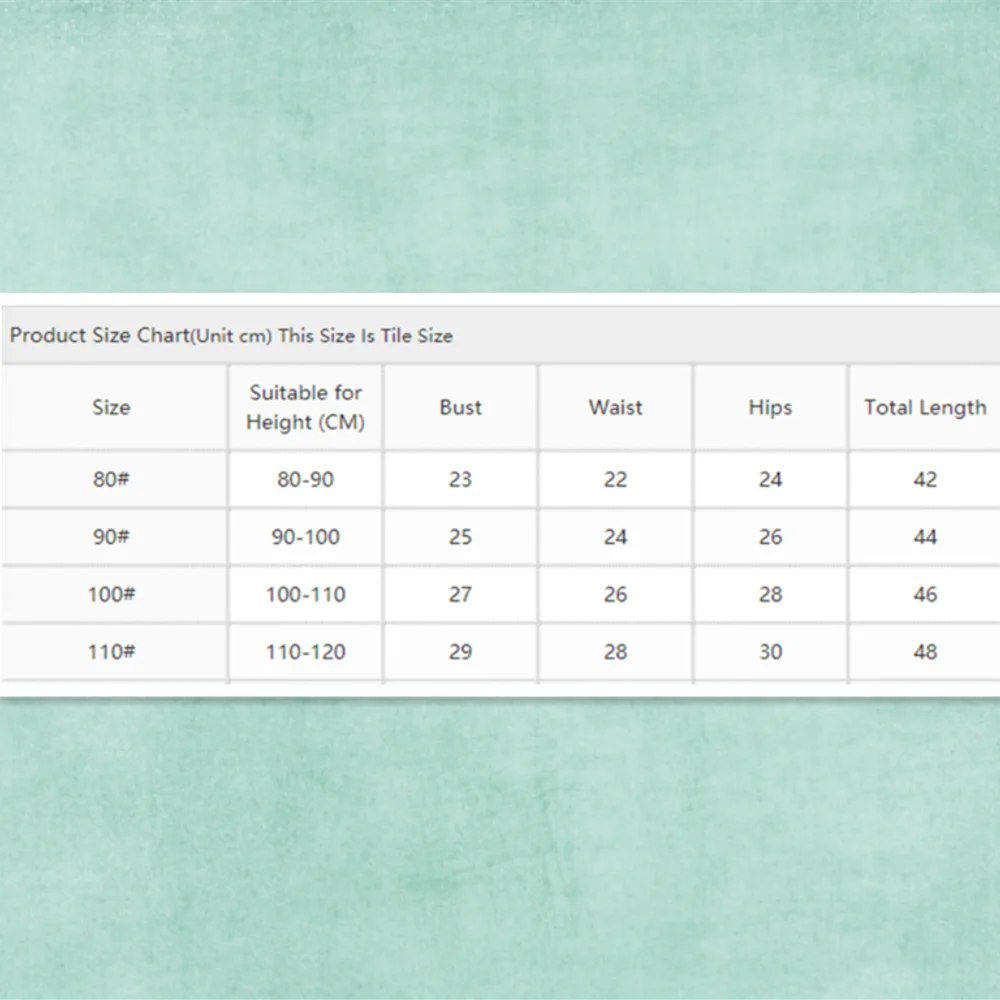Click the Hips column header
Viewport: 1000px width, 1000px height.
pos(770,408)
